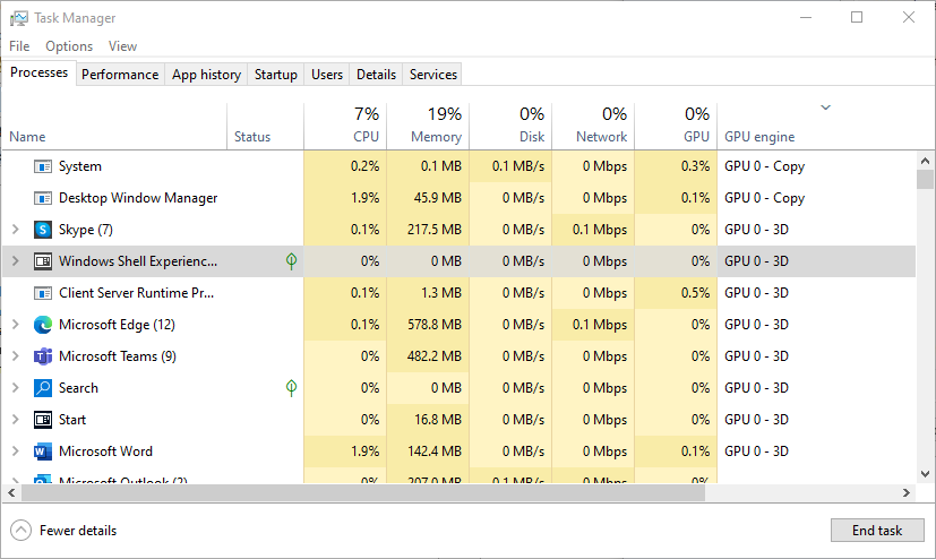Switch to the Users tab
This screenshot has width=936, height=560.
click(x=327, y=74)
